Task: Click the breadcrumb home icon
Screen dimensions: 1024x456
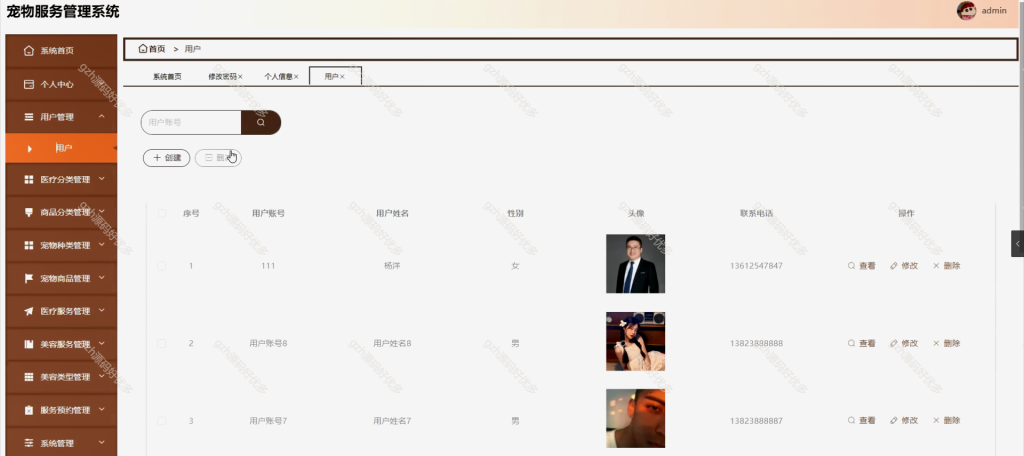Action: [x=143, y=49]
